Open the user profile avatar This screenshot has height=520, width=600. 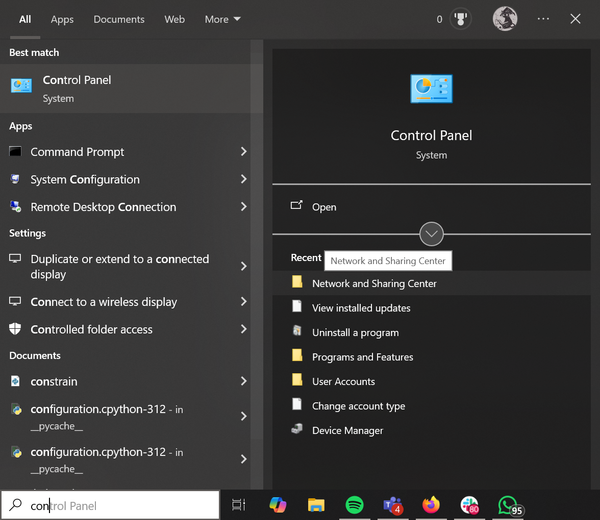(505, 19)
